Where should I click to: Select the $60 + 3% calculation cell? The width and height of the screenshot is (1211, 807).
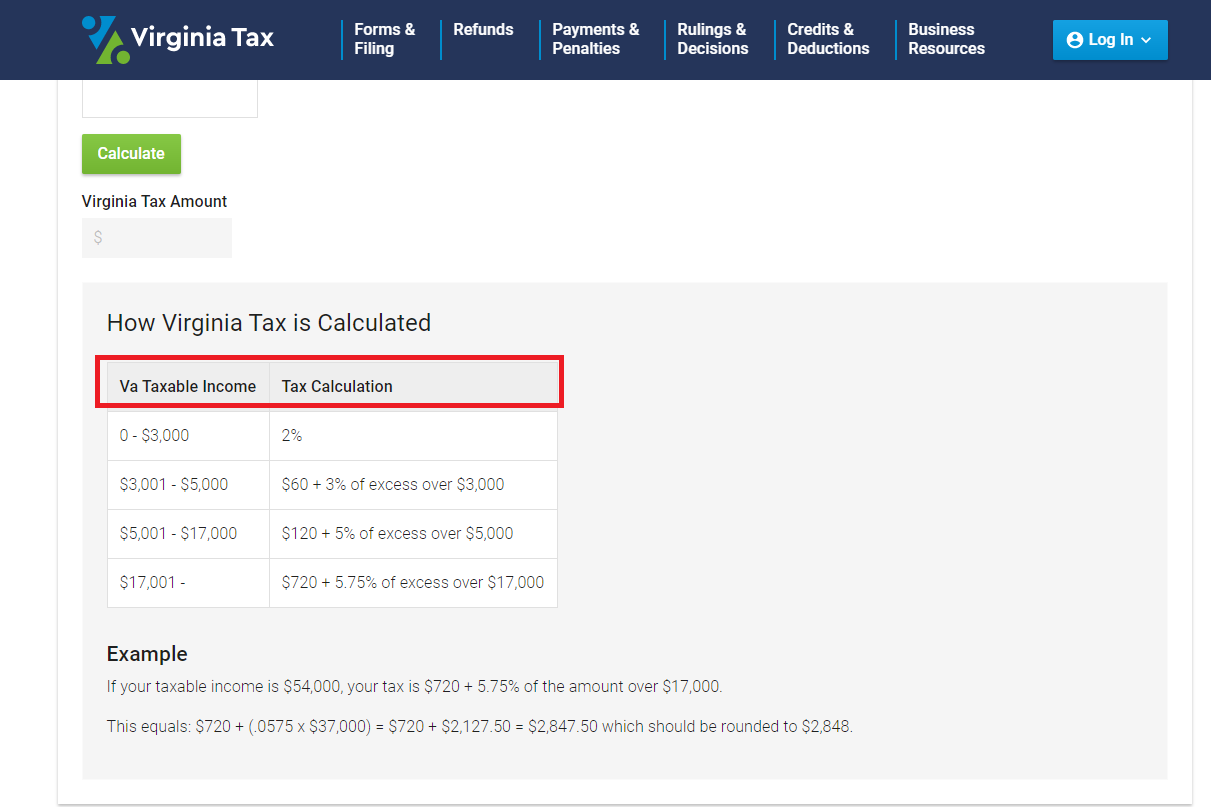[x=413, y=485]
